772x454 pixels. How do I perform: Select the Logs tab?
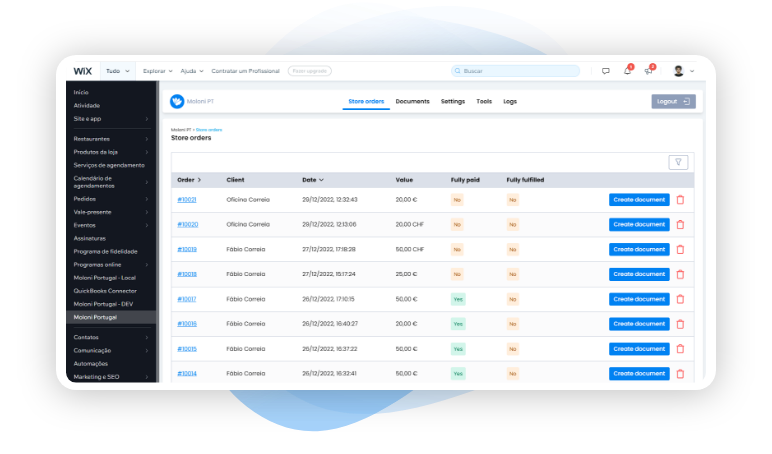pyautogui.click(x=510, y=101)
